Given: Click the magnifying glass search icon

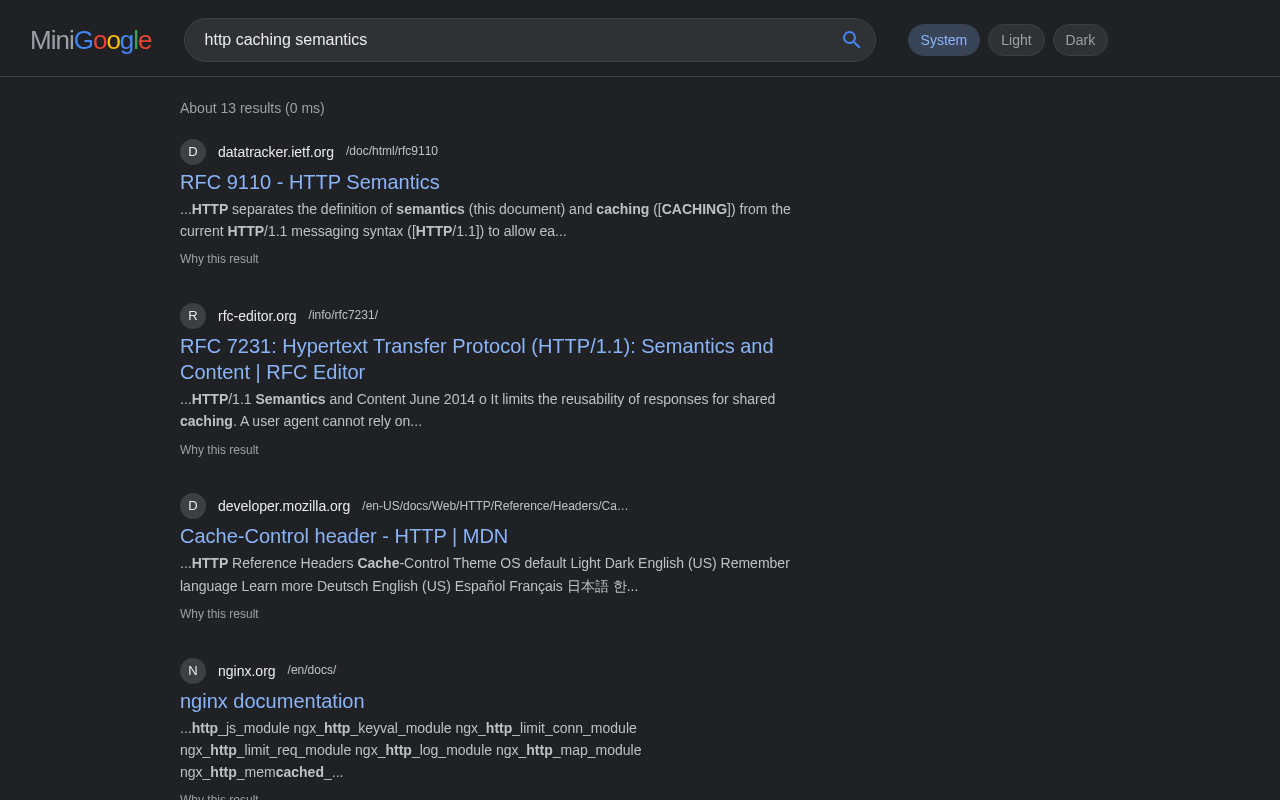Looking at the screenshot, I should [851, 40].
